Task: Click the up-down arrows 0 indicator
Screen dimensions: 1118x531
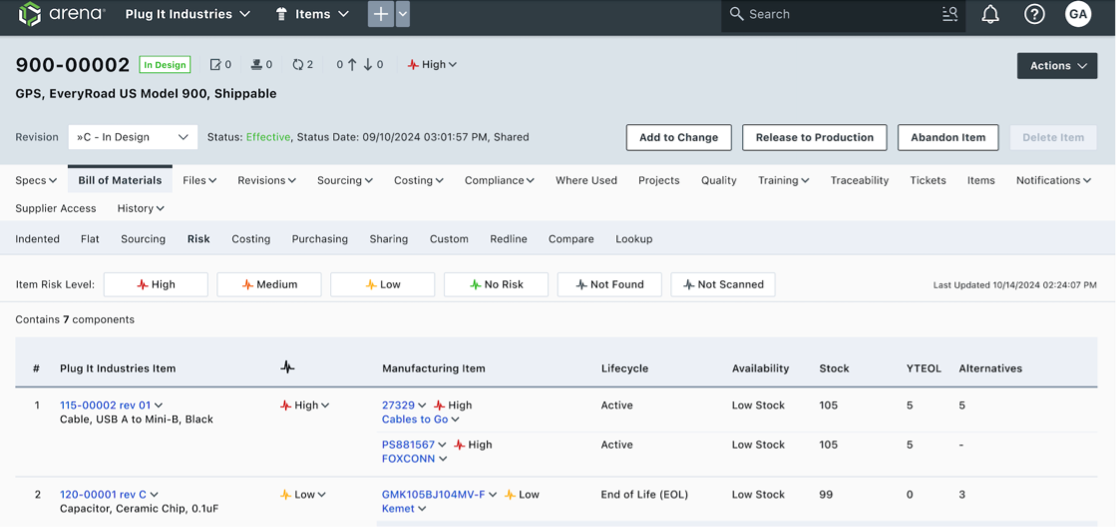Action: click(359, 65)
